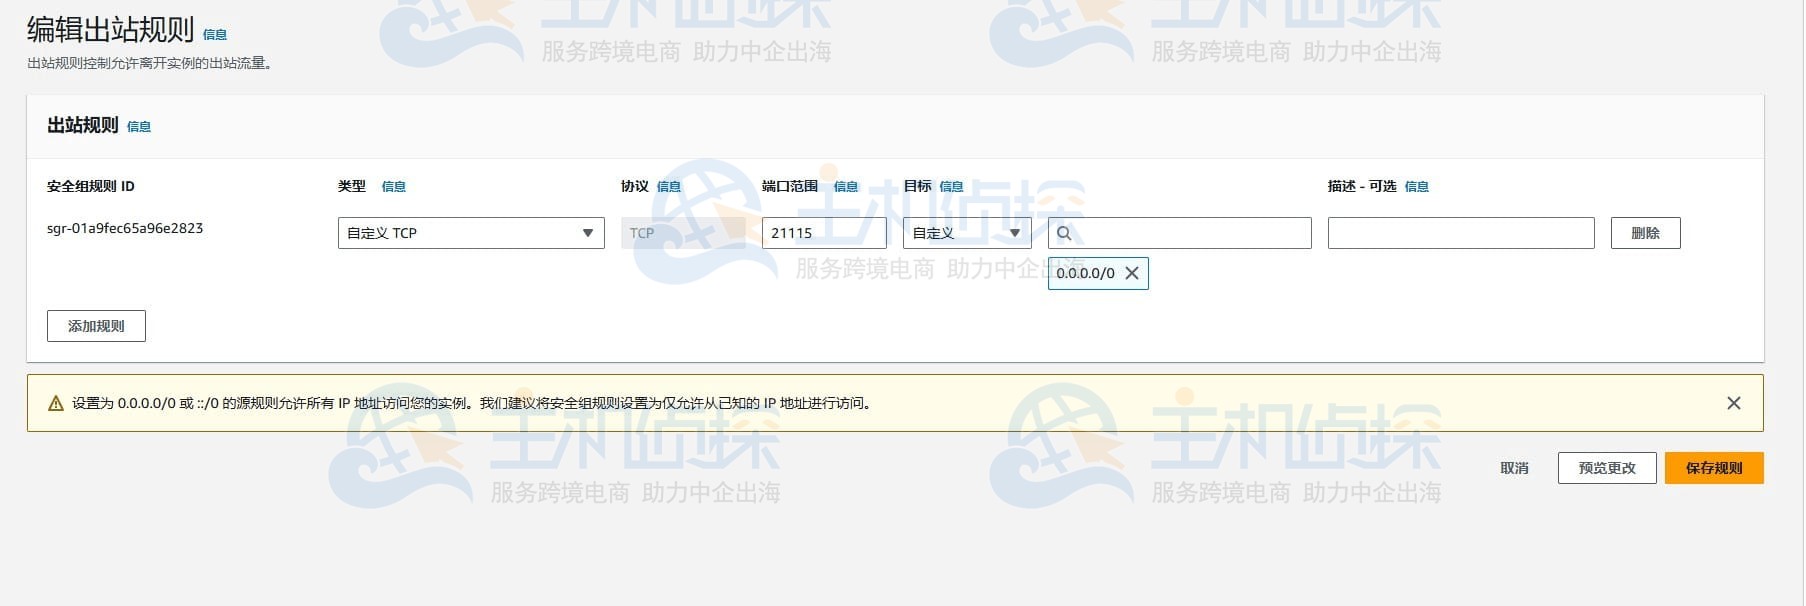Open 信息 link beside page title

coord(215,35)
